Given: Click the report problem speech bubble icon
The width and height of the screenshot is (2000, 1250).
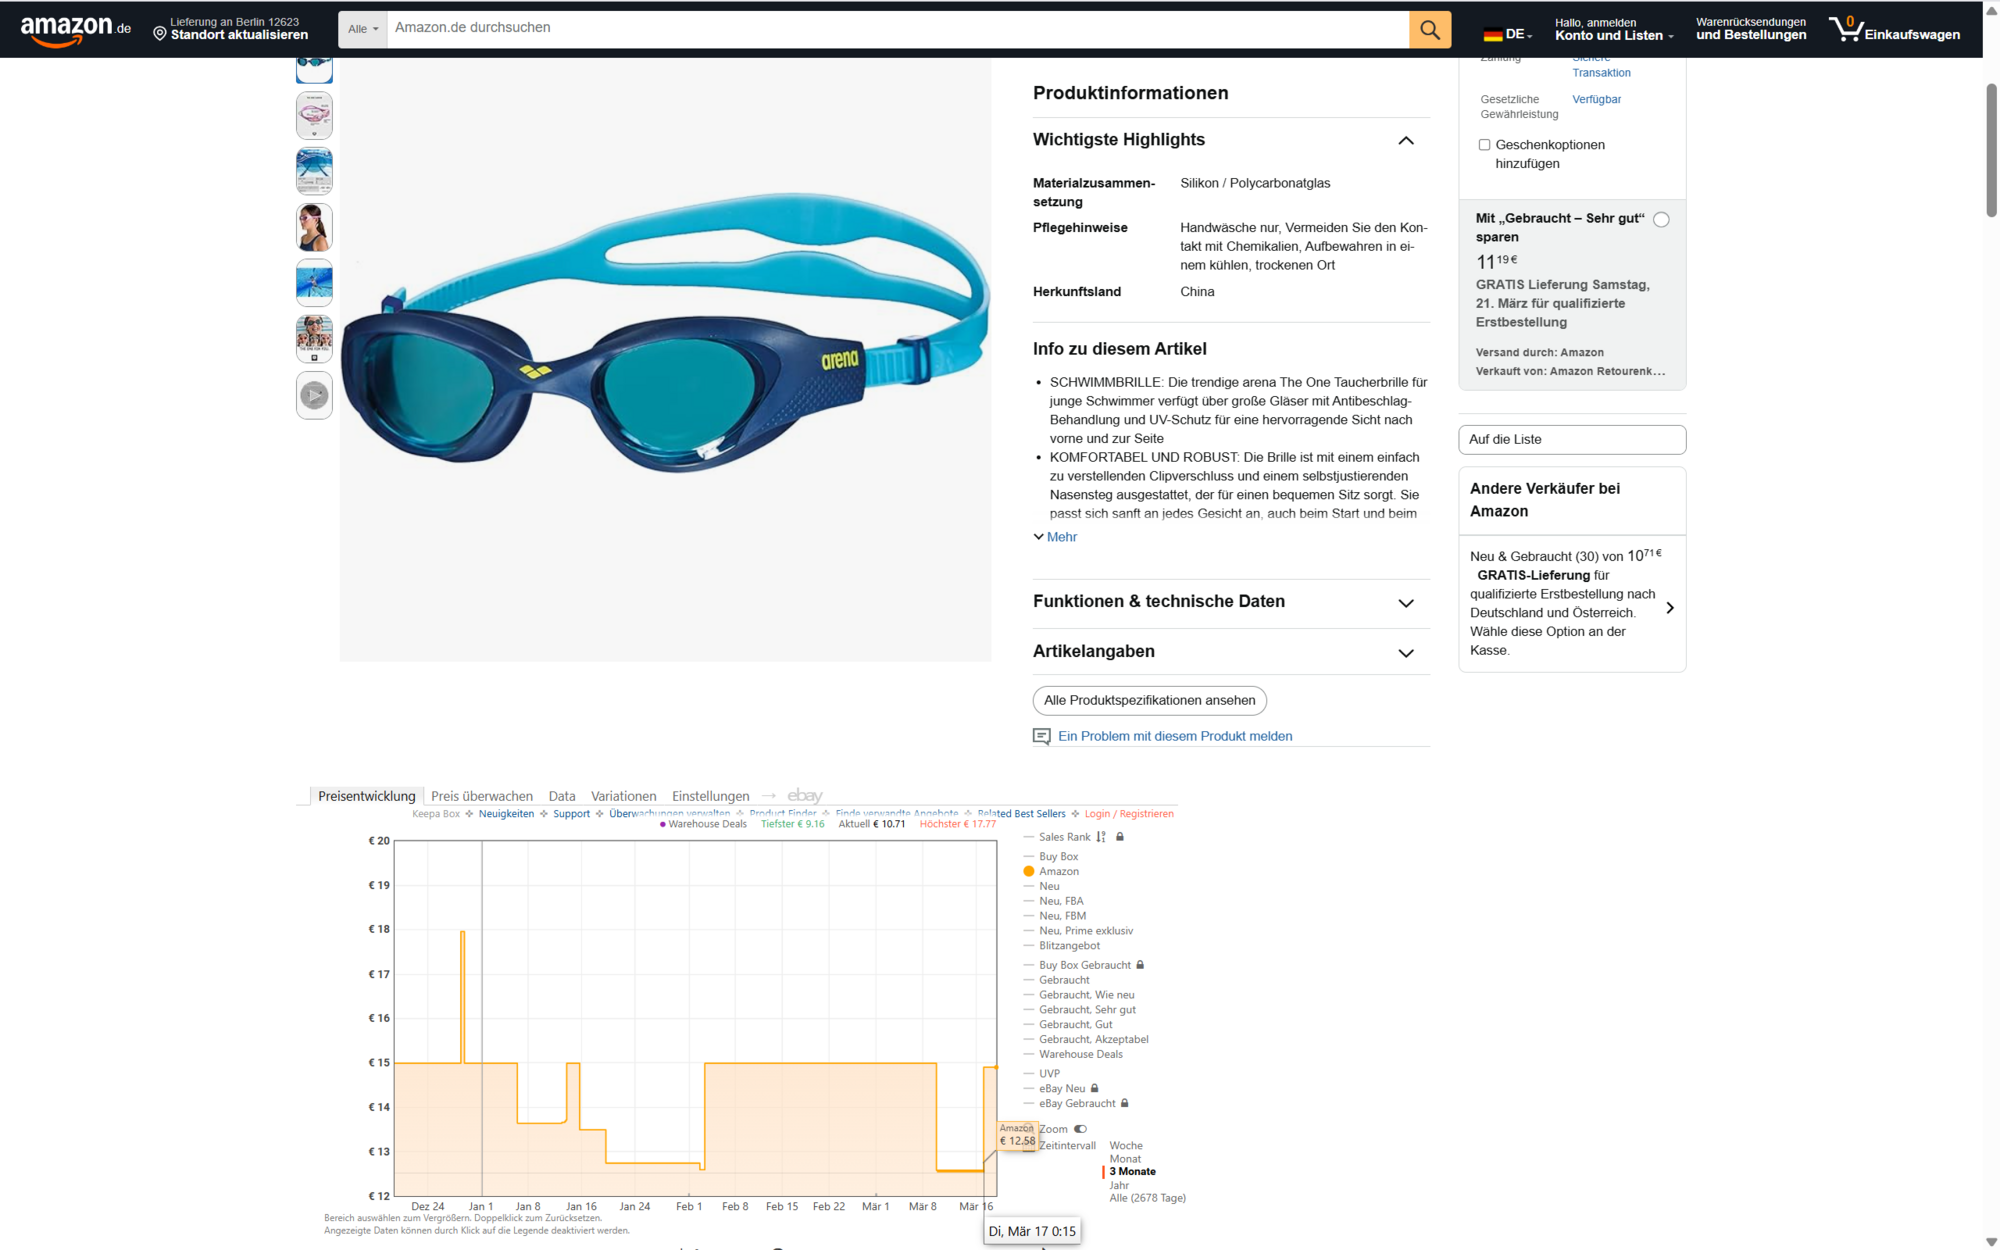Looking at the screenshot, I should (x=1041, y=736).
